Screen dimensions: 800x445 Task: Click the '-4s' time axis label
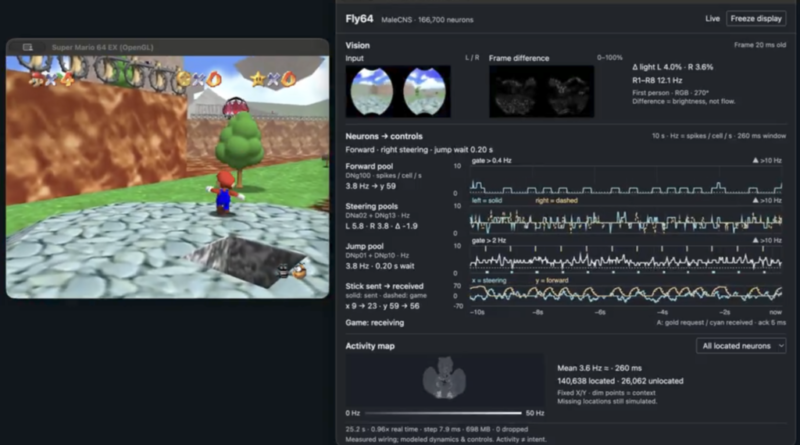click(662, 312)
